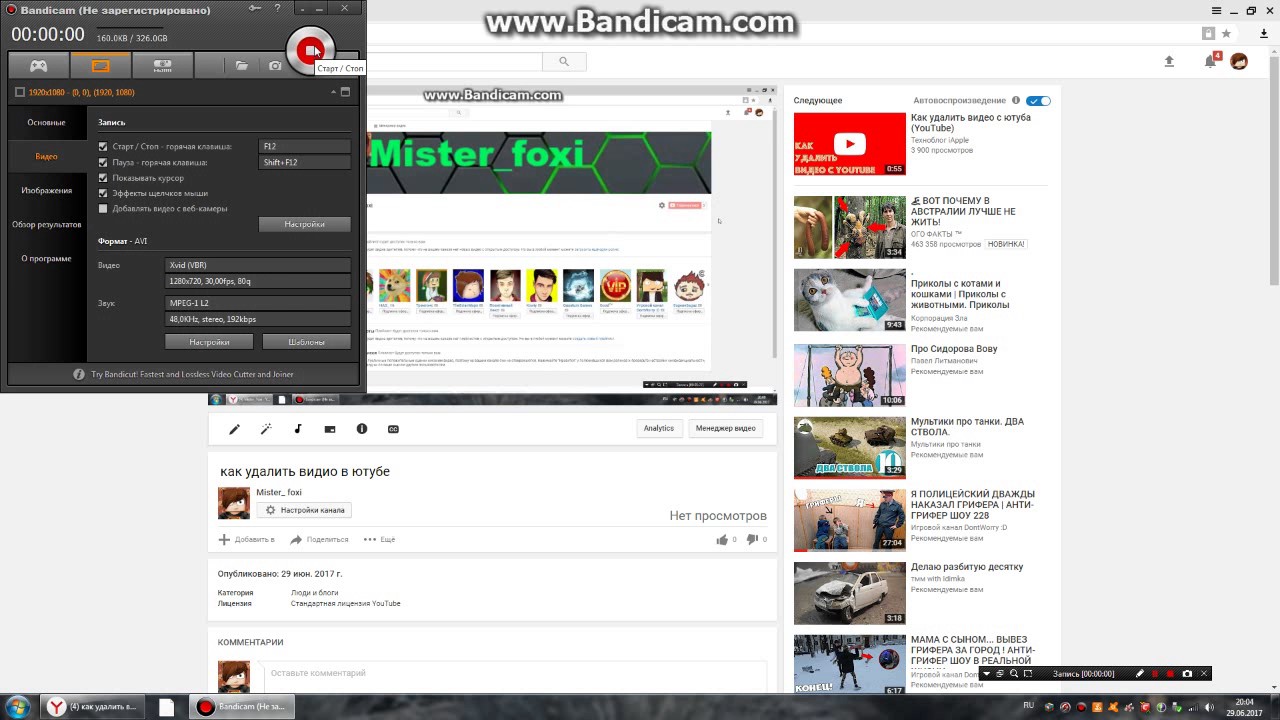Click the red Start/Stop record button in Bandicam
Viewport: 1280px width, 720px height.
(310, 50)
